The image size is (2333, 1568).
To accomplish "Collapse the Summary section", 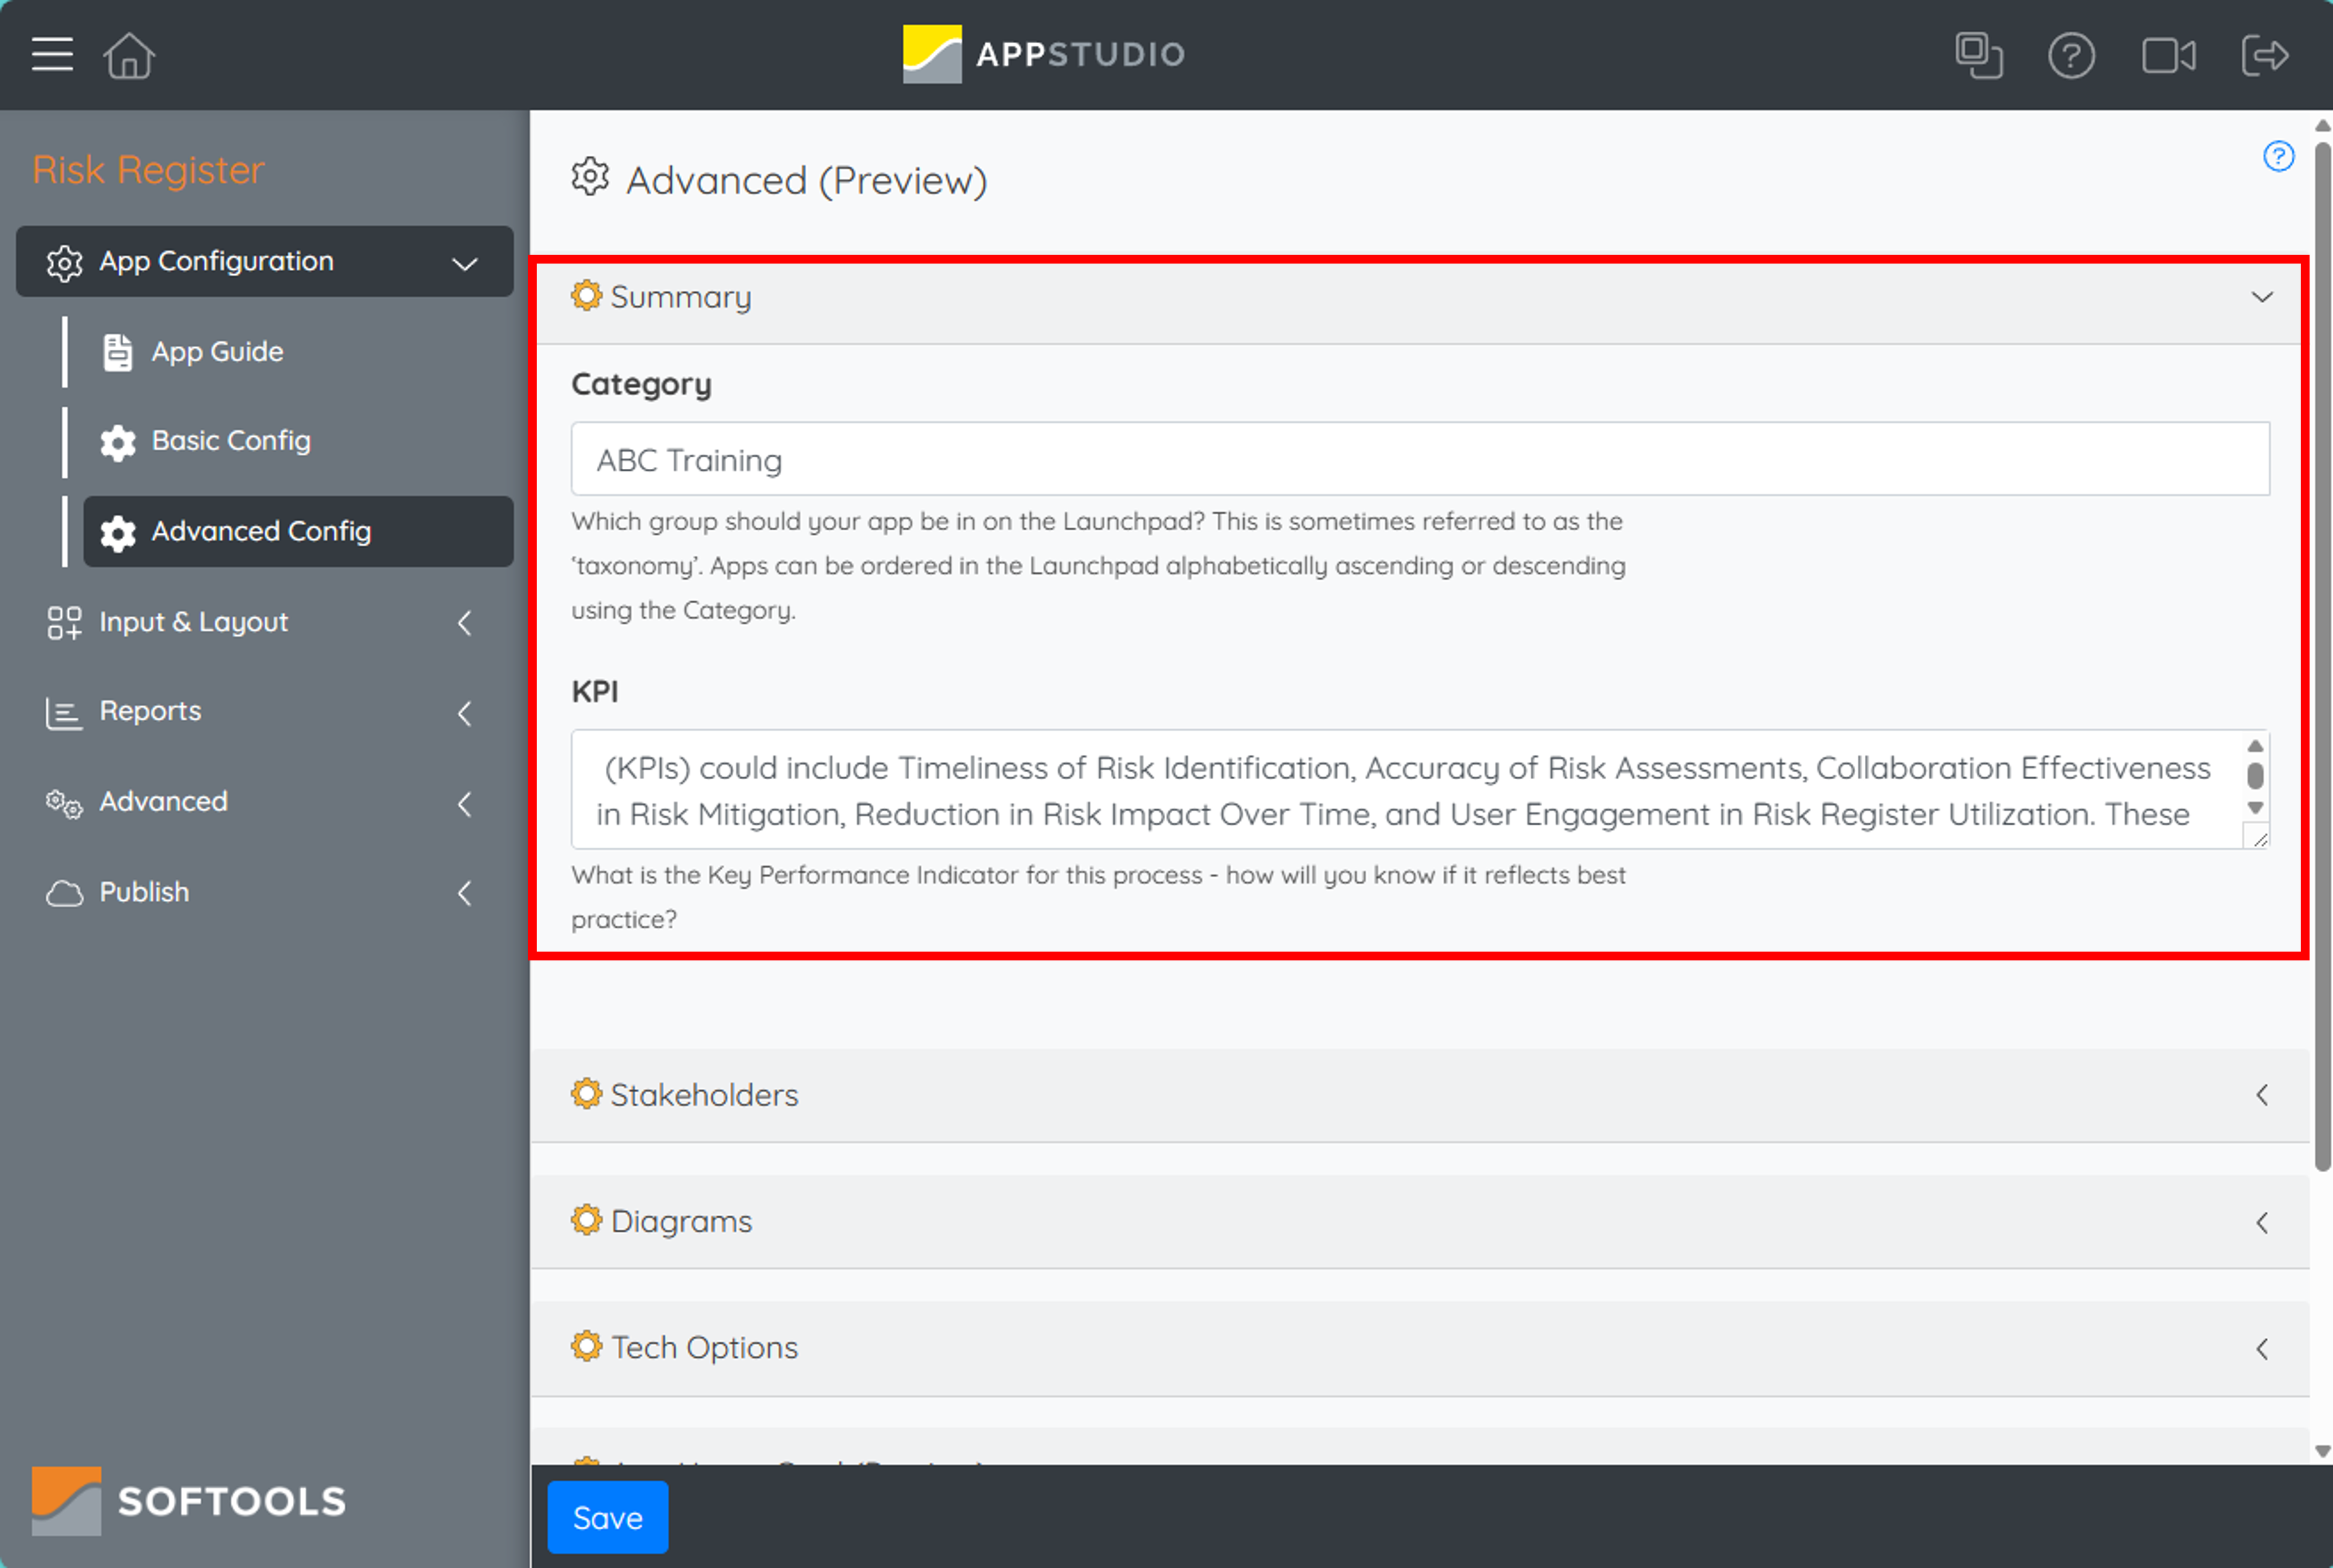I will [2262, 296].
